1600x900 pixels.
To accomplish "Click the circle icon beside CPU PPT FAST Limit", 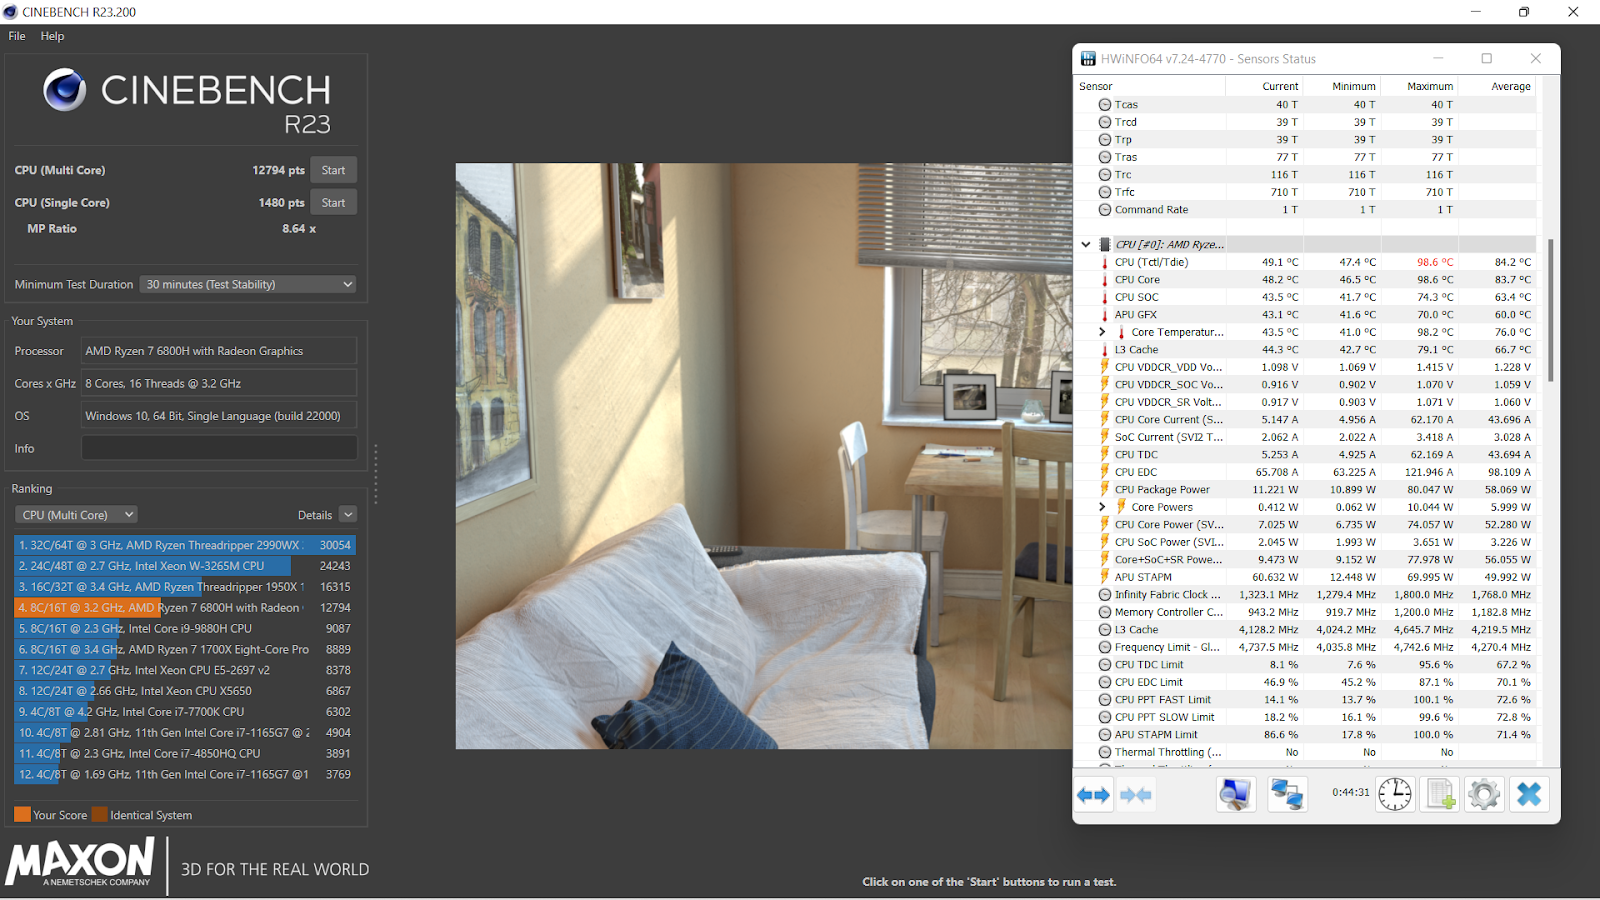I will point(1105,699).
